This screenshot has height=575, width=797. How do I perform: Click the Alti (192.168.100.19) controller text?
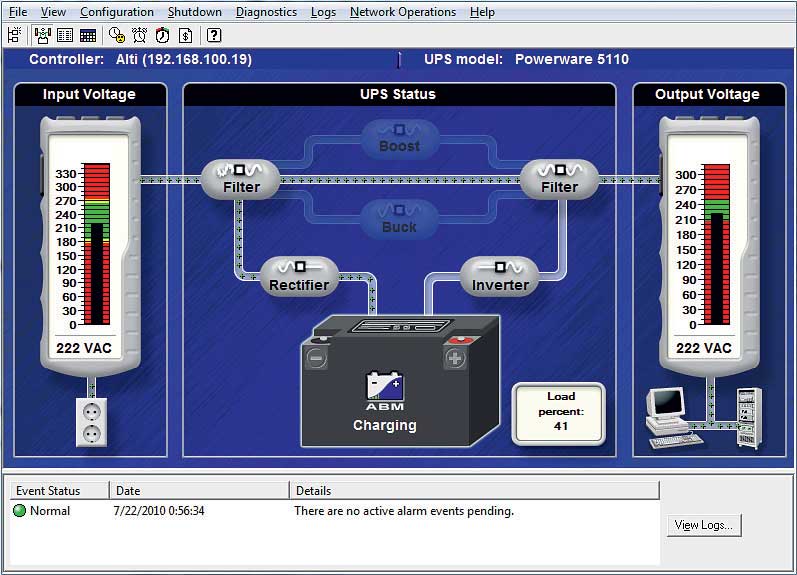click(x=183, y=59)
